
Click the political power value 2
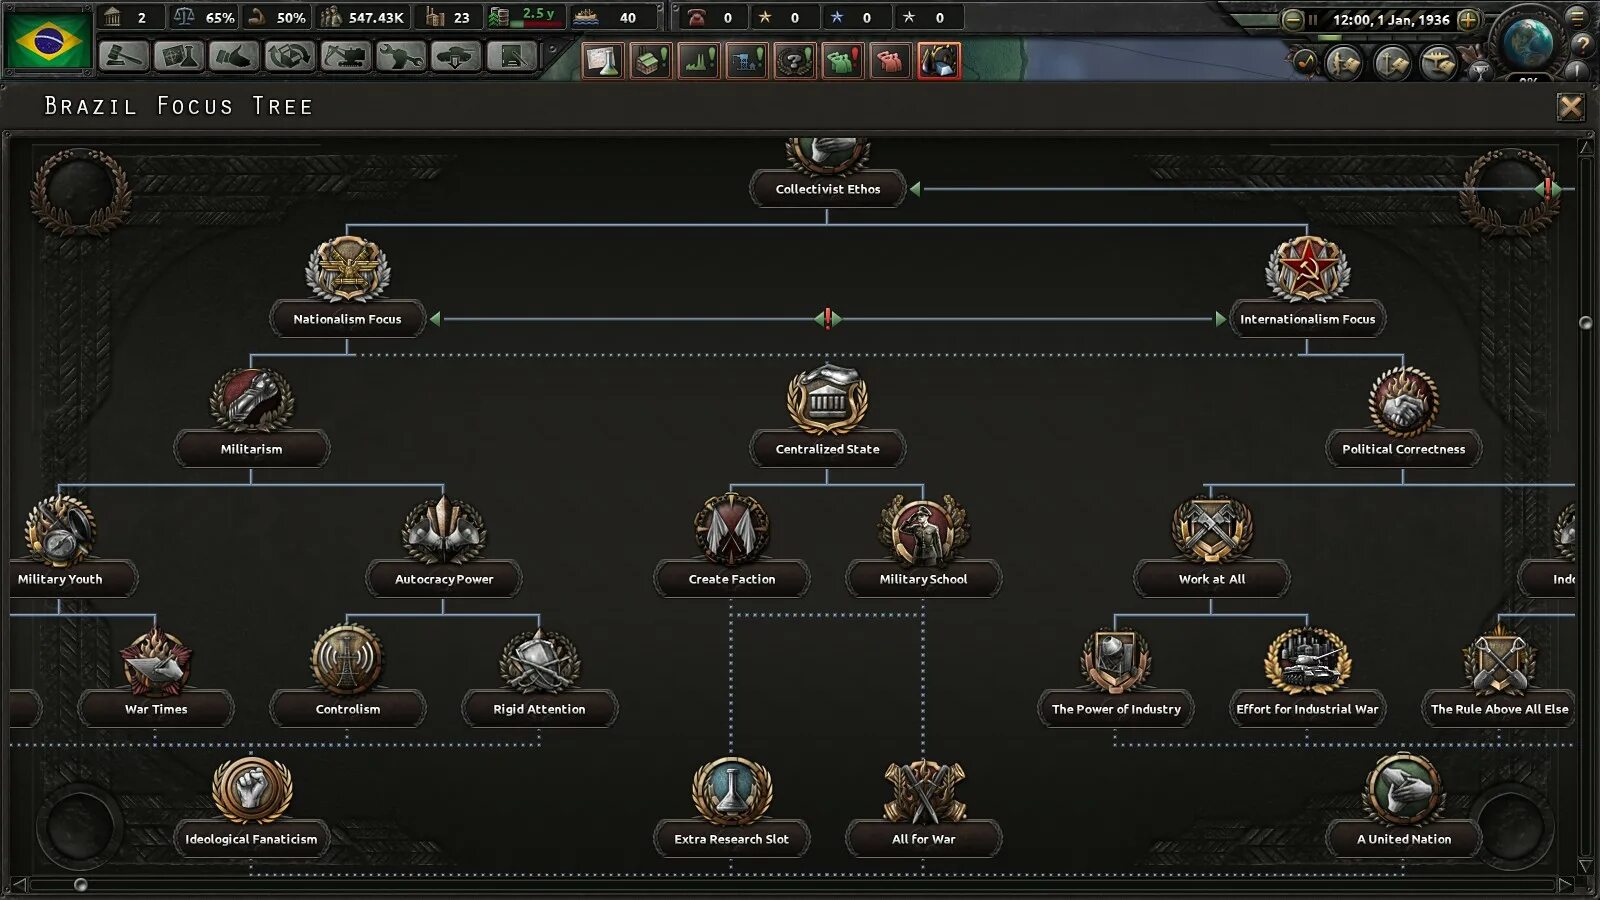pyautogui.click(x=129, y=17)
